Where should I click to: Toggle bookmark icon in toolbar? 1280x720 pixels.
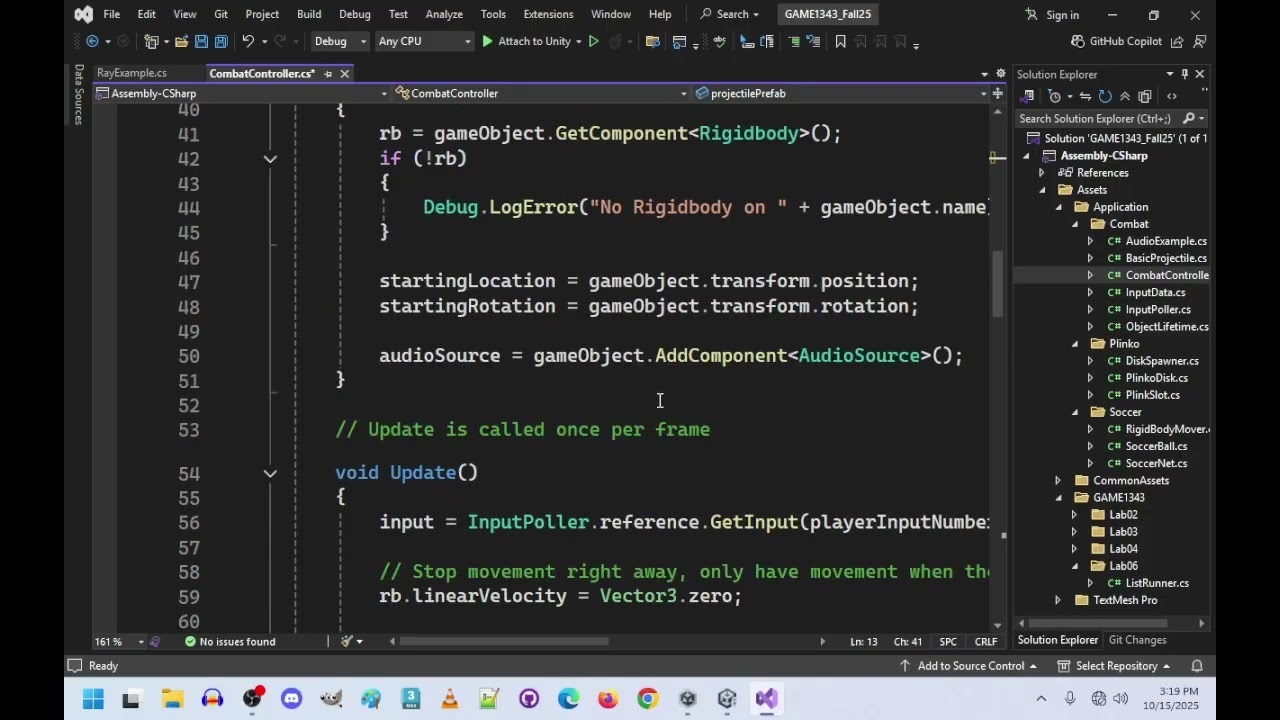(x=841, y=41)
